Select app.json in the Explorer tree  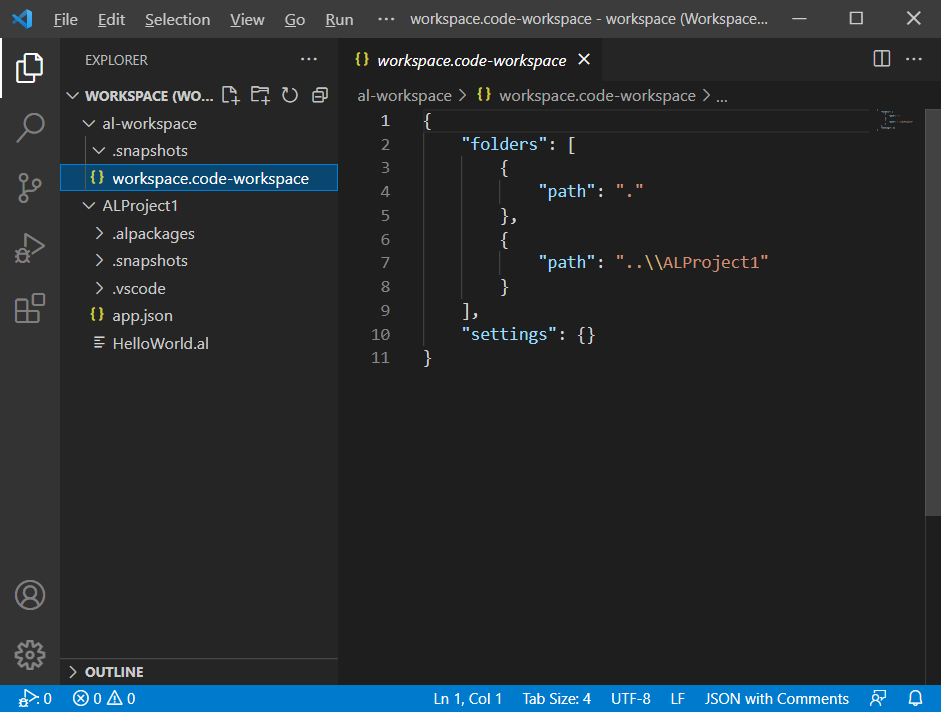pyautogui.click(x=139, y=315)
